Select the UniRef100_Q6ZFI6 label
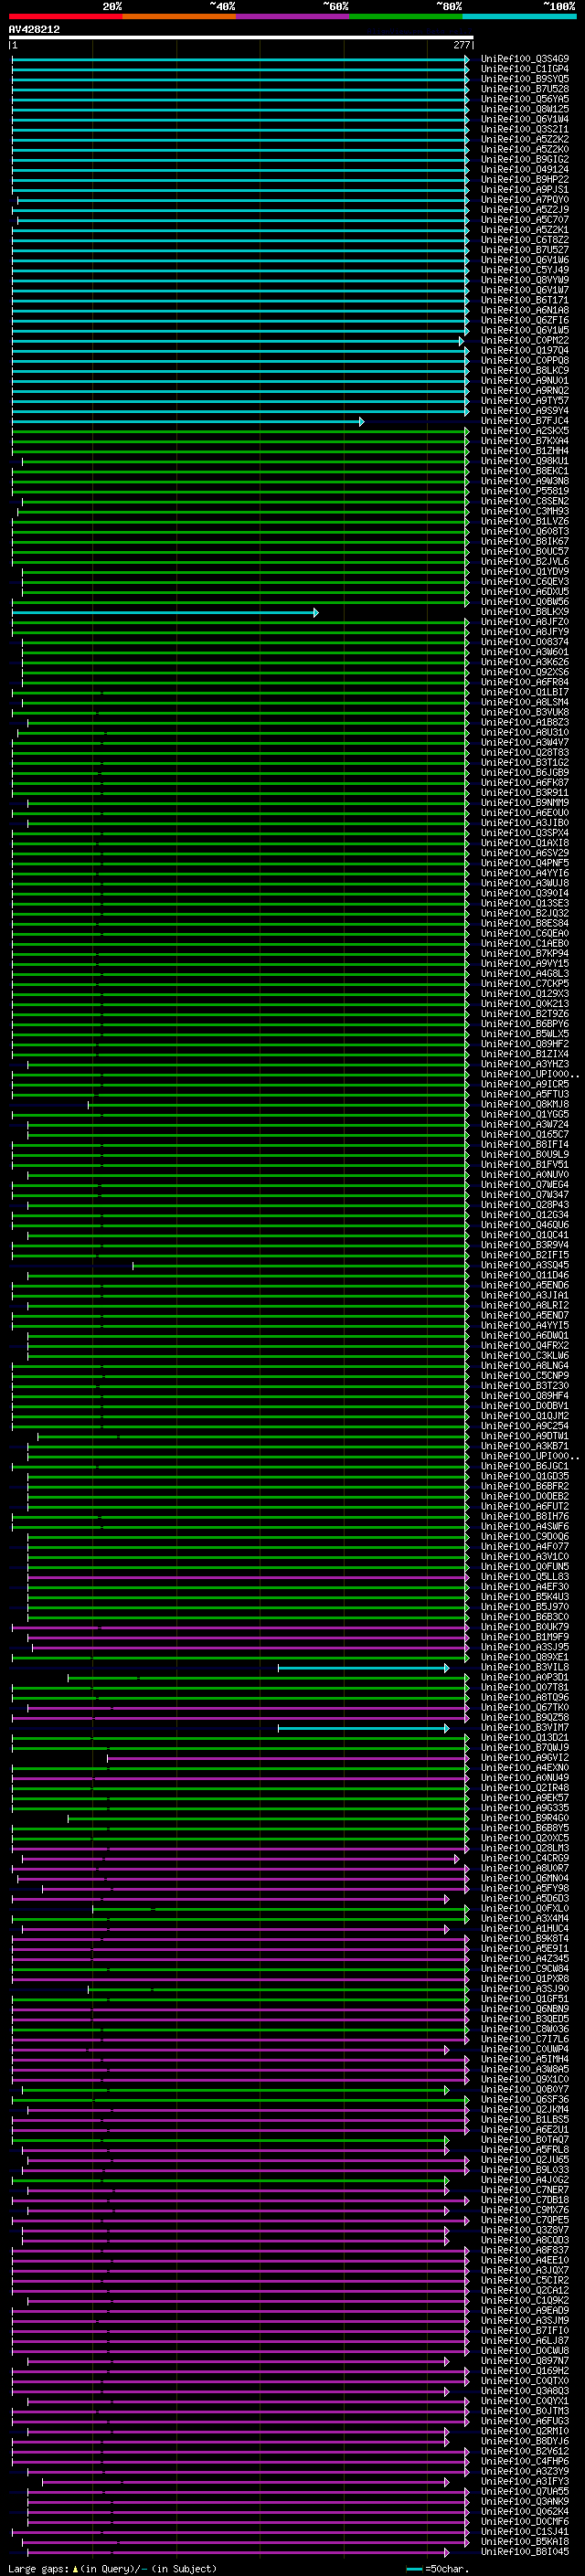 525,320
